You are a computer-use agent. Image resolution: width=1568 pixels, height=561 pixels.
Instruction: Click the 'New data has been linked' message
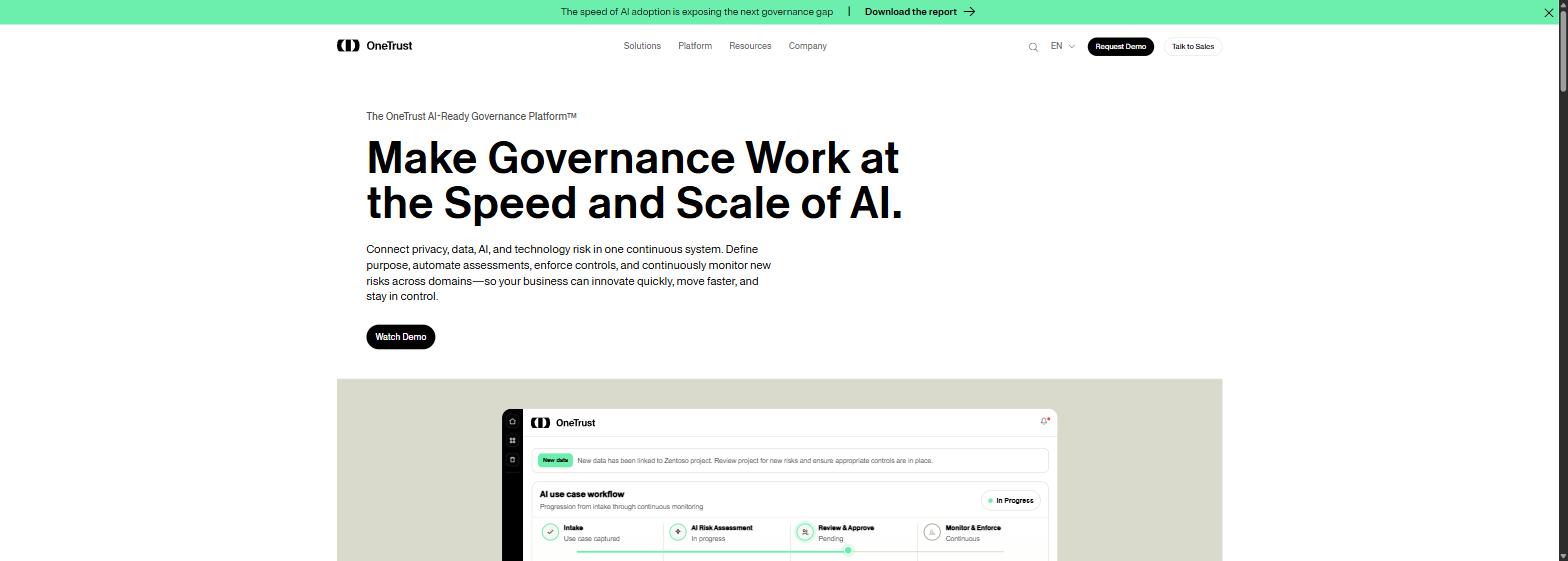[x=755, y=461]
